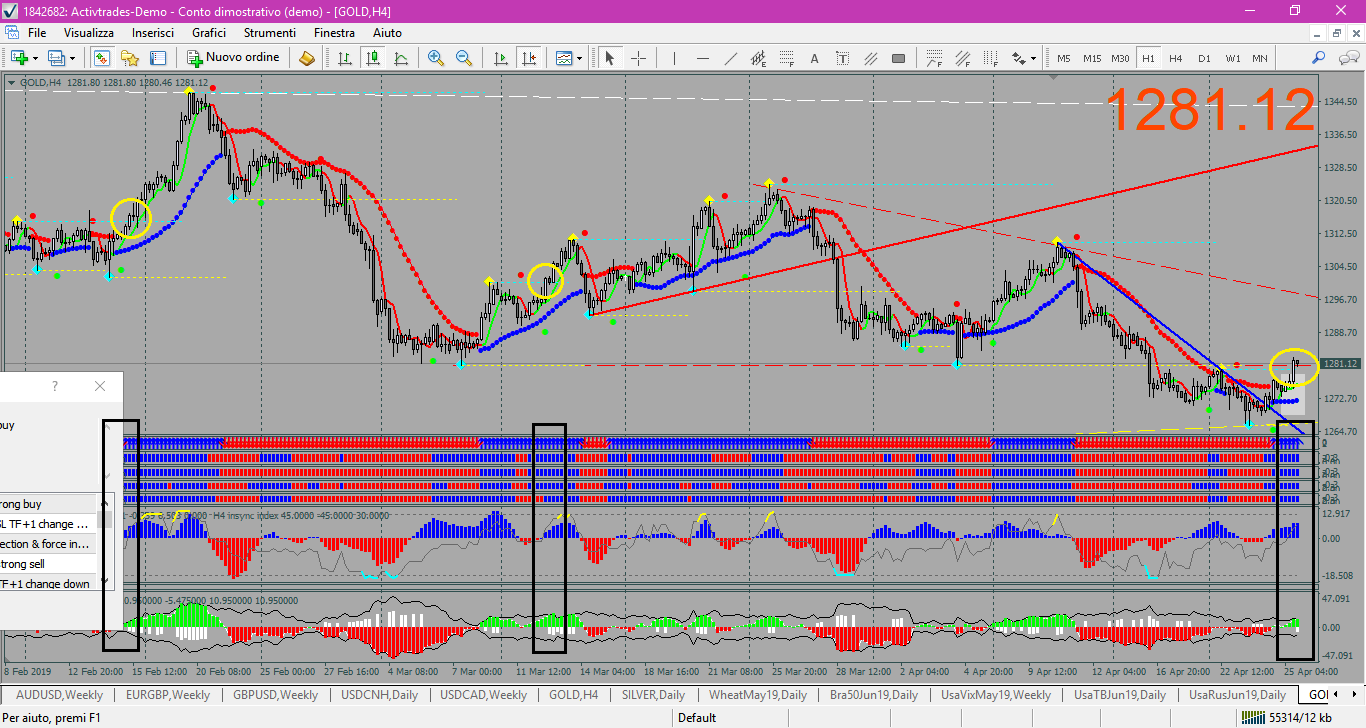
Task: Click connection status 55314/12 kb
Action: pyautogui.click(x=1285, y=717)
